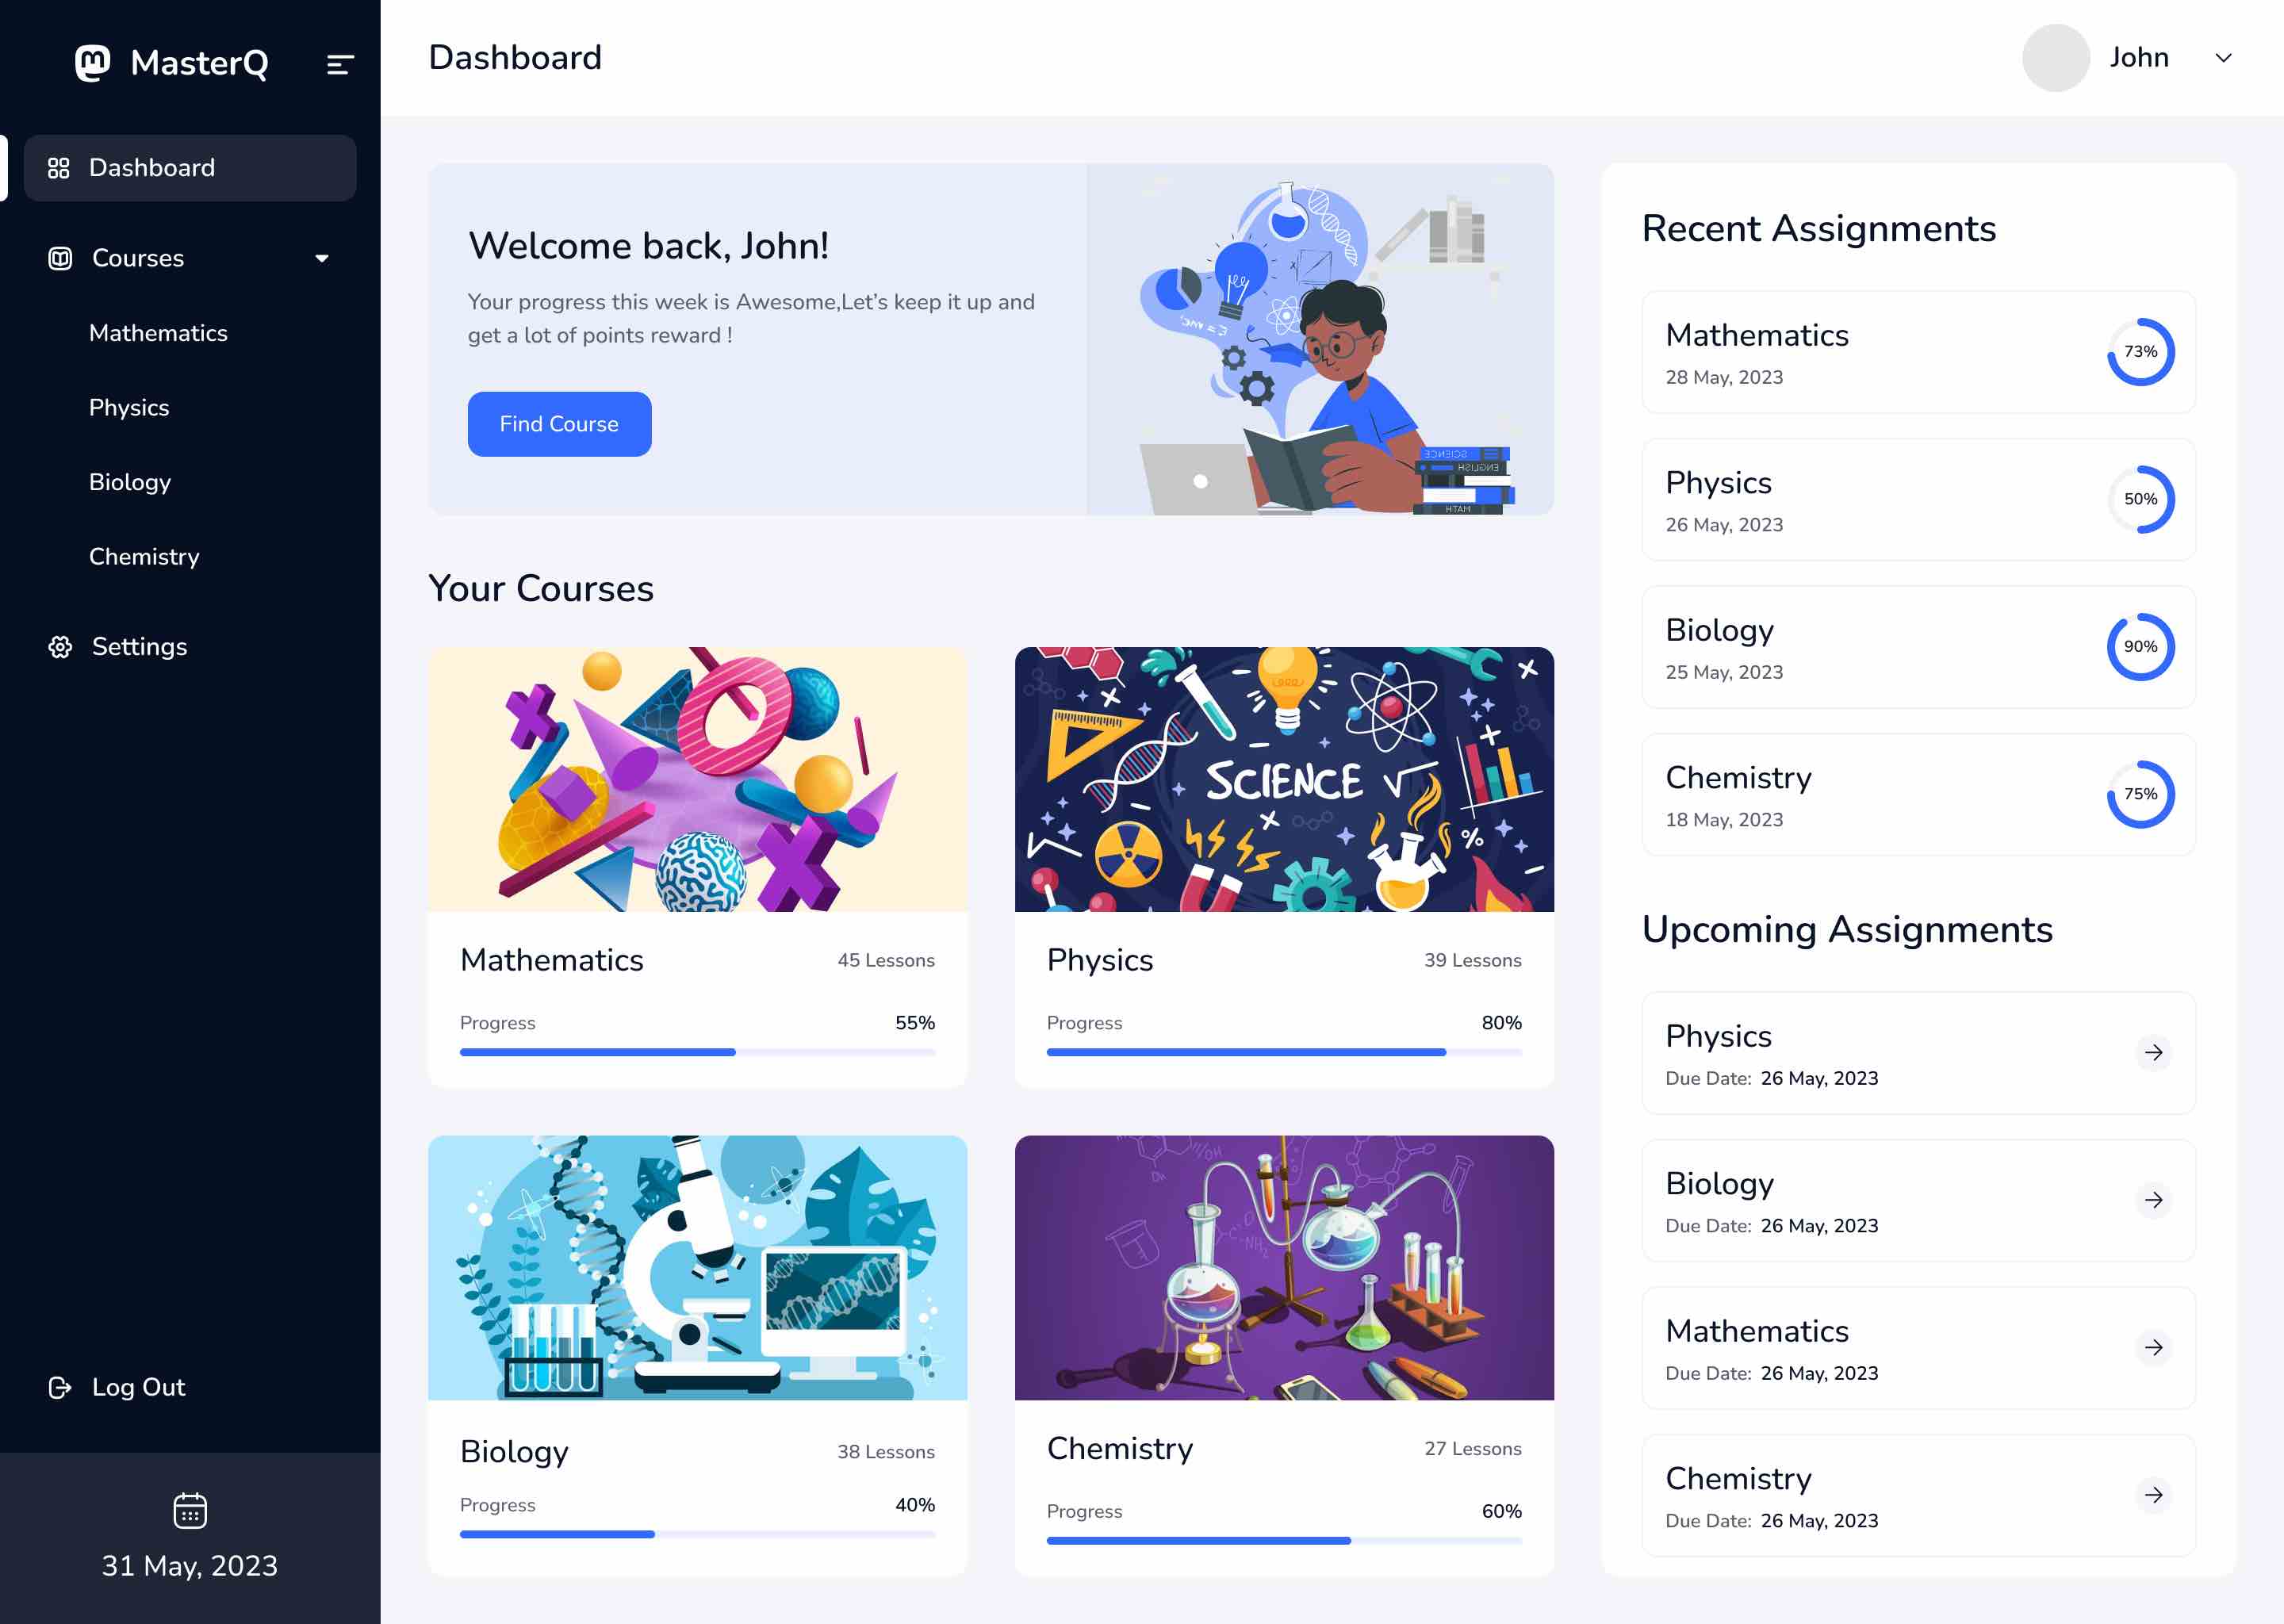Click the Log Out icon
The width and height of the screenshot is (2284, 1624).
59,1387
